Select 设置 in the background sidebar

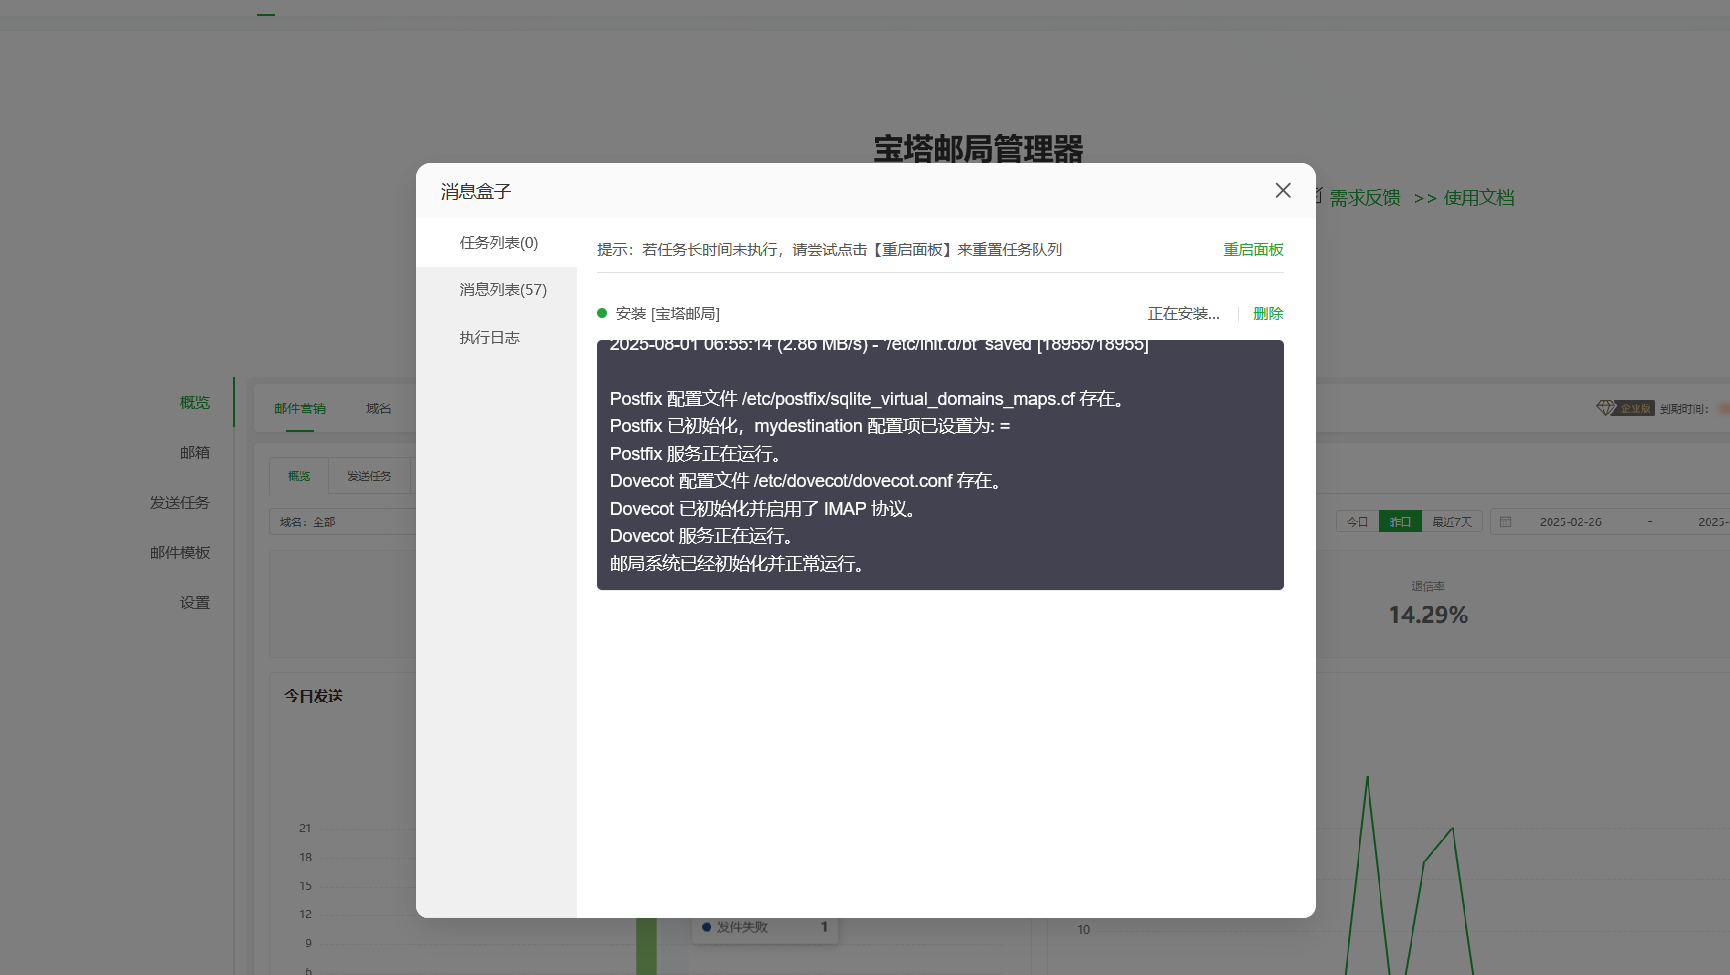[195, 602]
